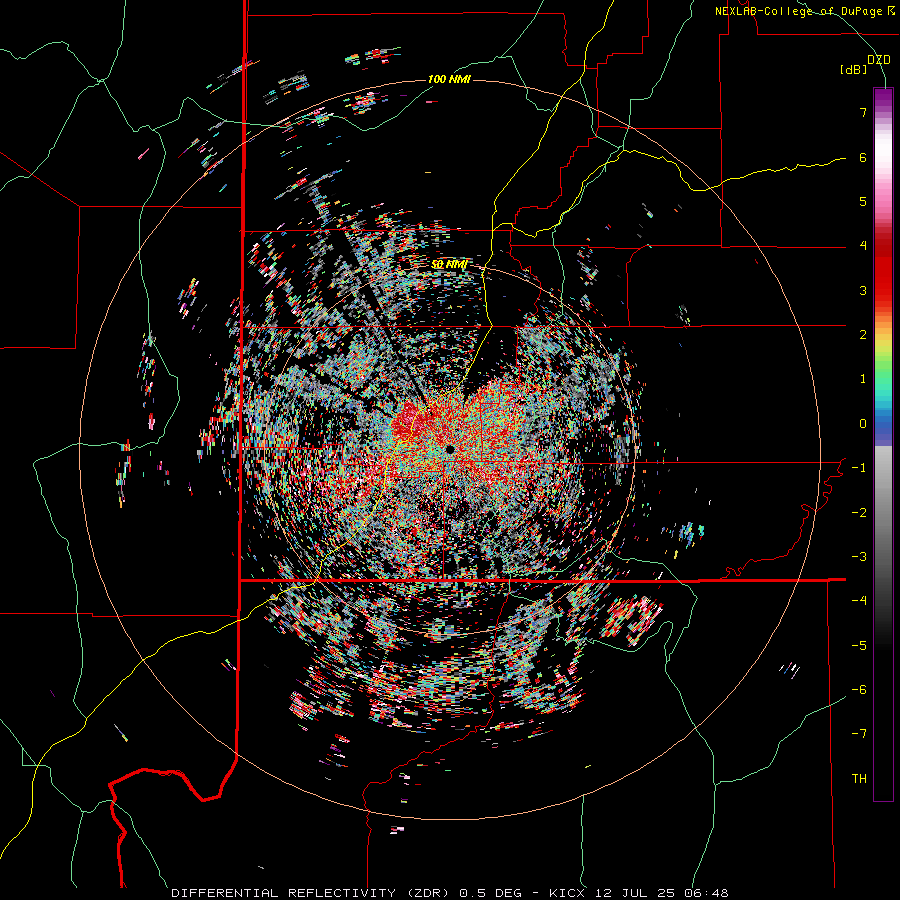Screen dimensions: 900x900
Task: Click the 1 value on the color scale
Action: [863, 379]
